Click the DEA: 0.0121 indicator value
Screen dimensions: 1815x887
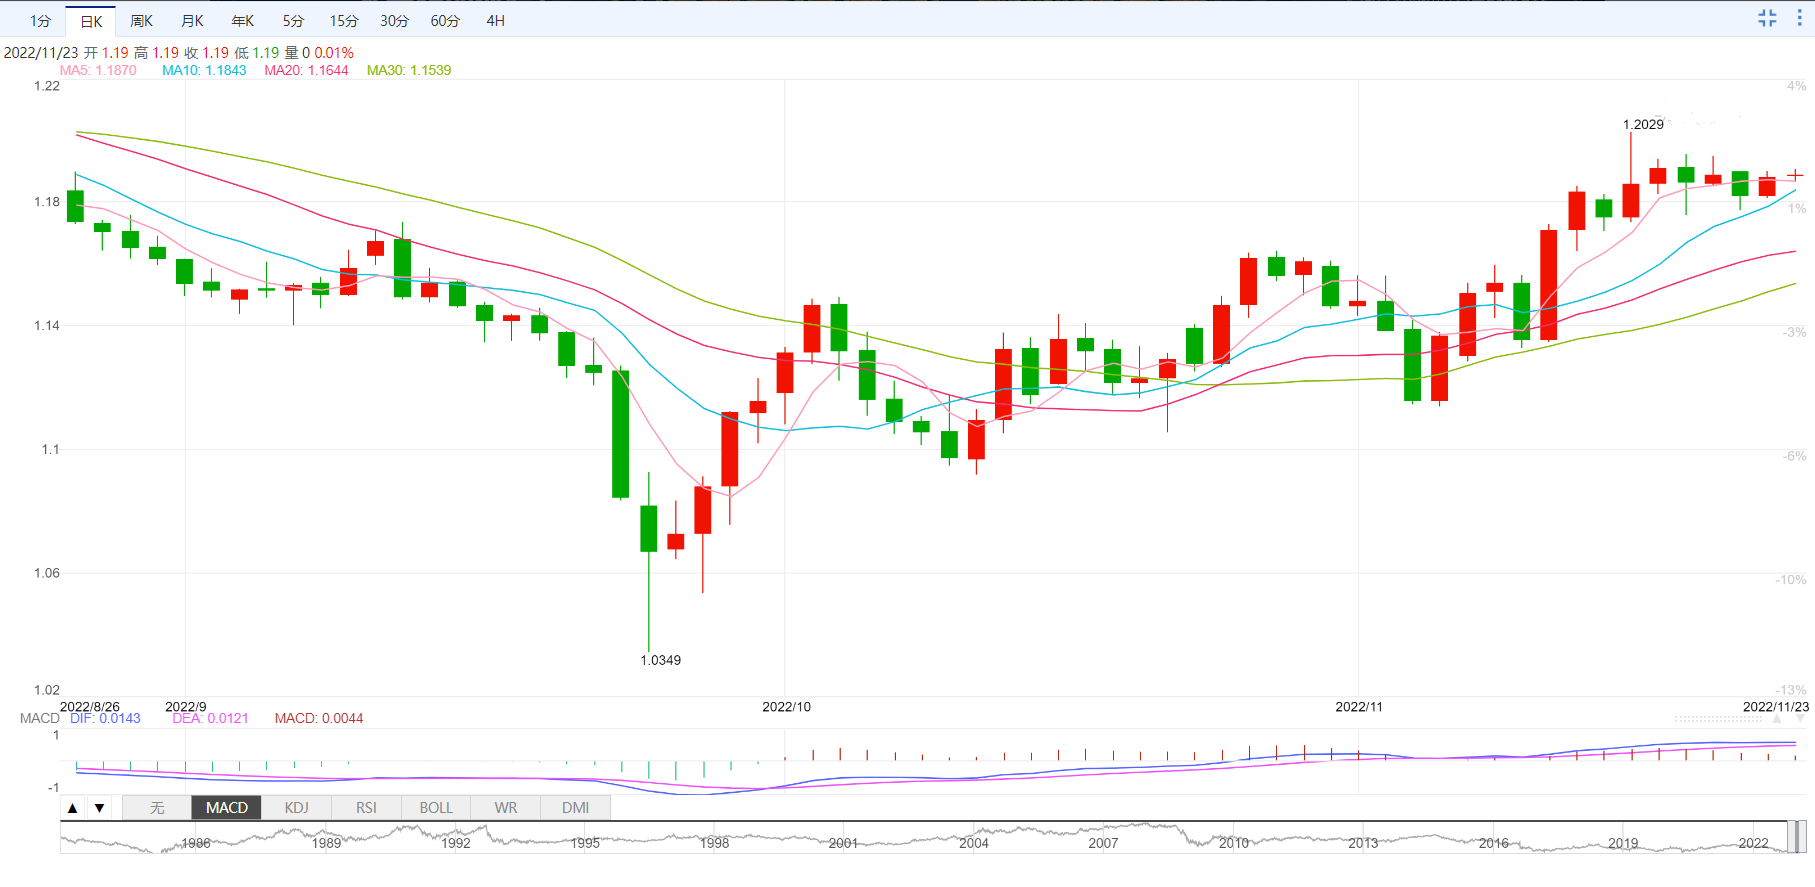211,719
